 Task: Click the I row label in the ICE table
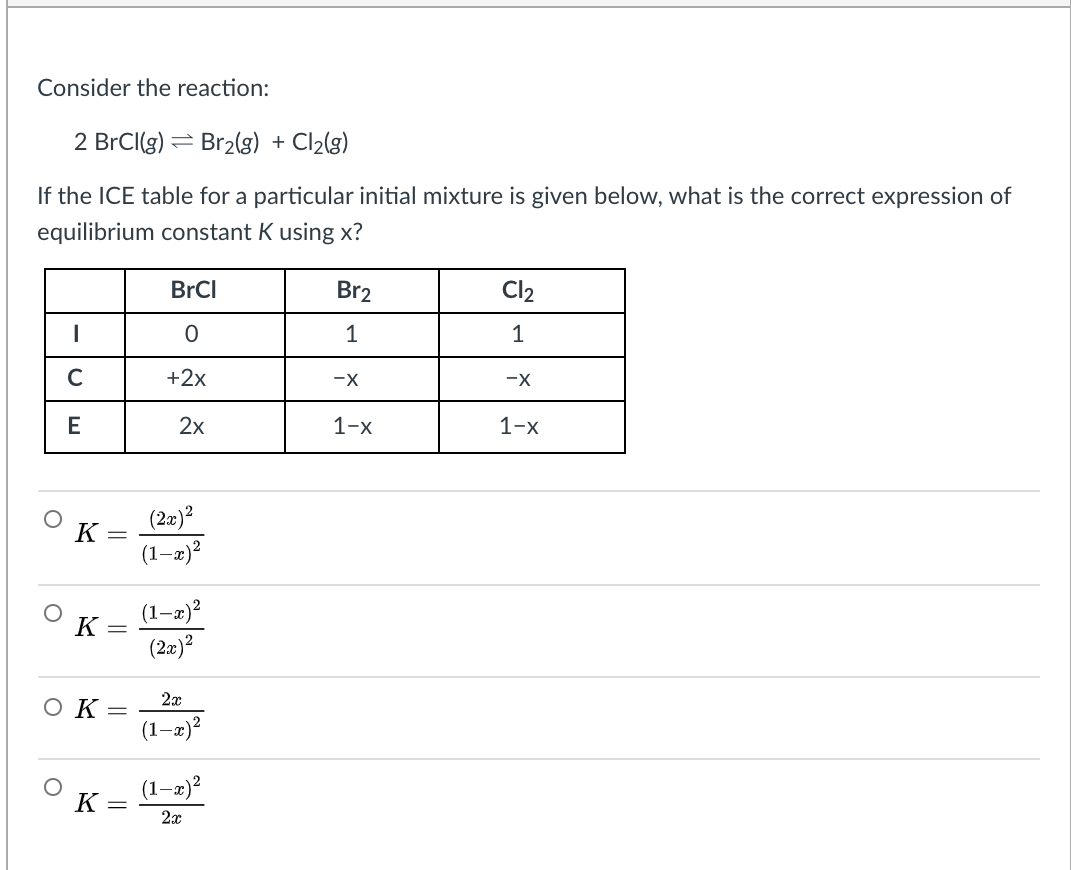pos(77,335)
